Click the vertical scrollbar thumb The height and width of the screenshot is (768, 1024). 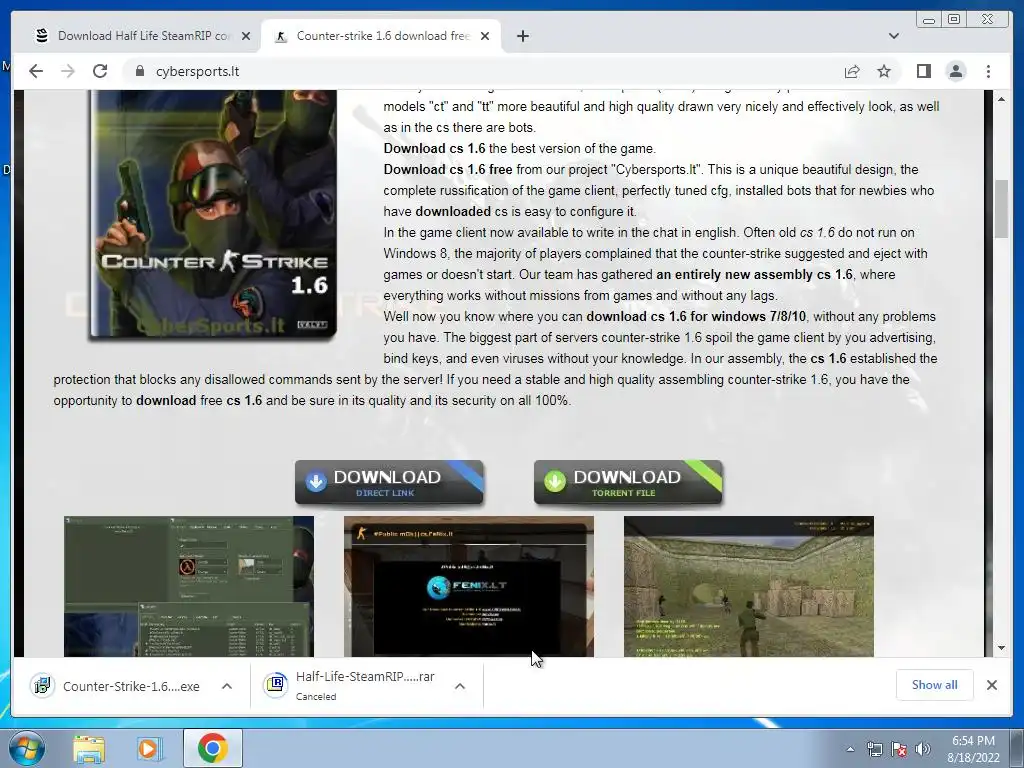click(x=1001, y=209)
